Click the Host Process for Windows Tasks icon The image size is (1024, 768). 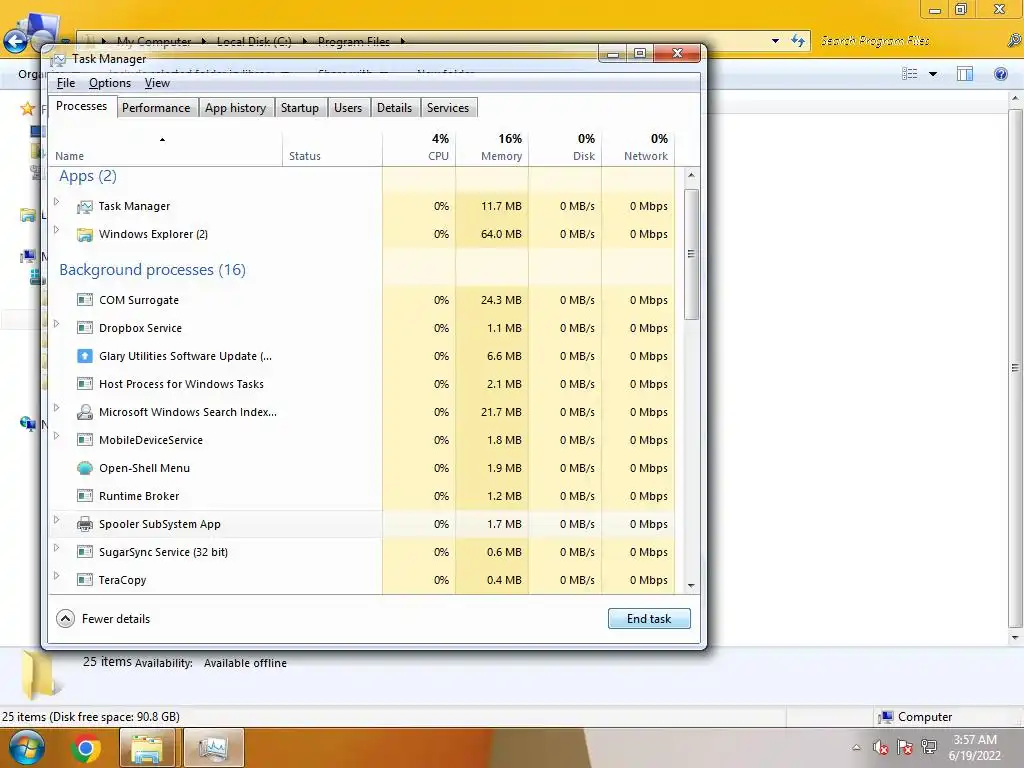click(x=85, y=385)
